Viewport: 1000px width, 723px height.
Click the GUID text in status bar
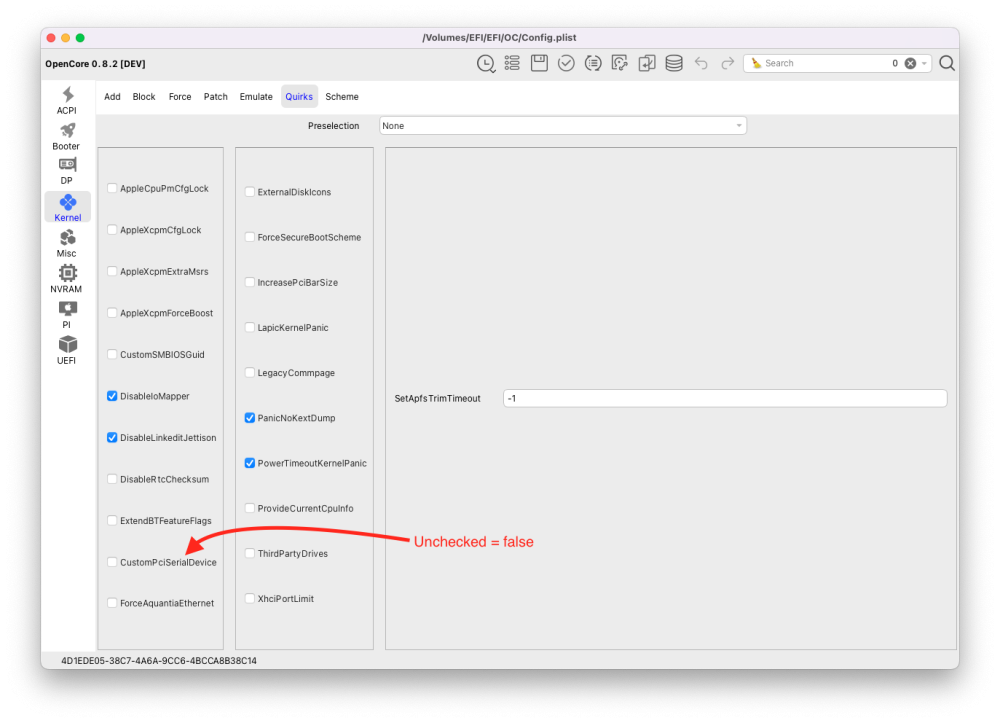point(159,661)
